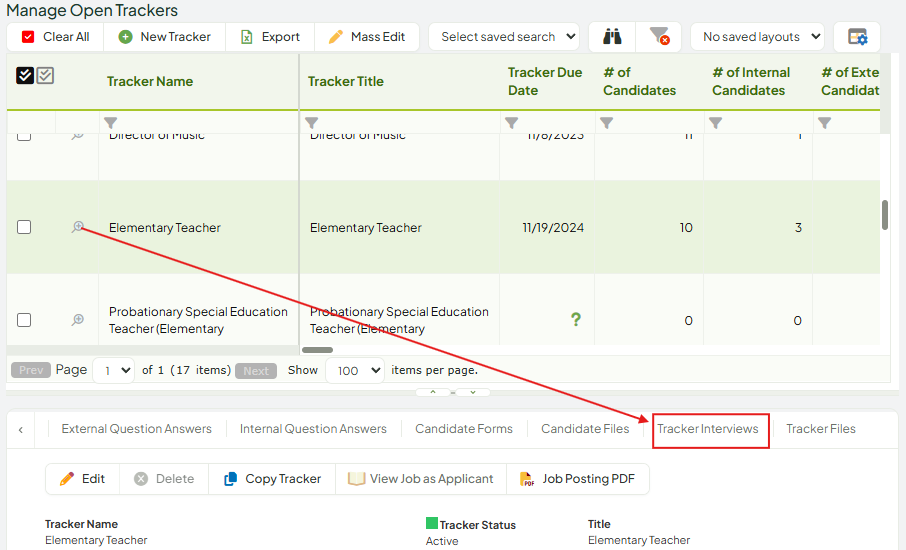Click the horizontal grid scrollbar thumb
Viewport: 906px width, 550px height.
tap(318, 350)
